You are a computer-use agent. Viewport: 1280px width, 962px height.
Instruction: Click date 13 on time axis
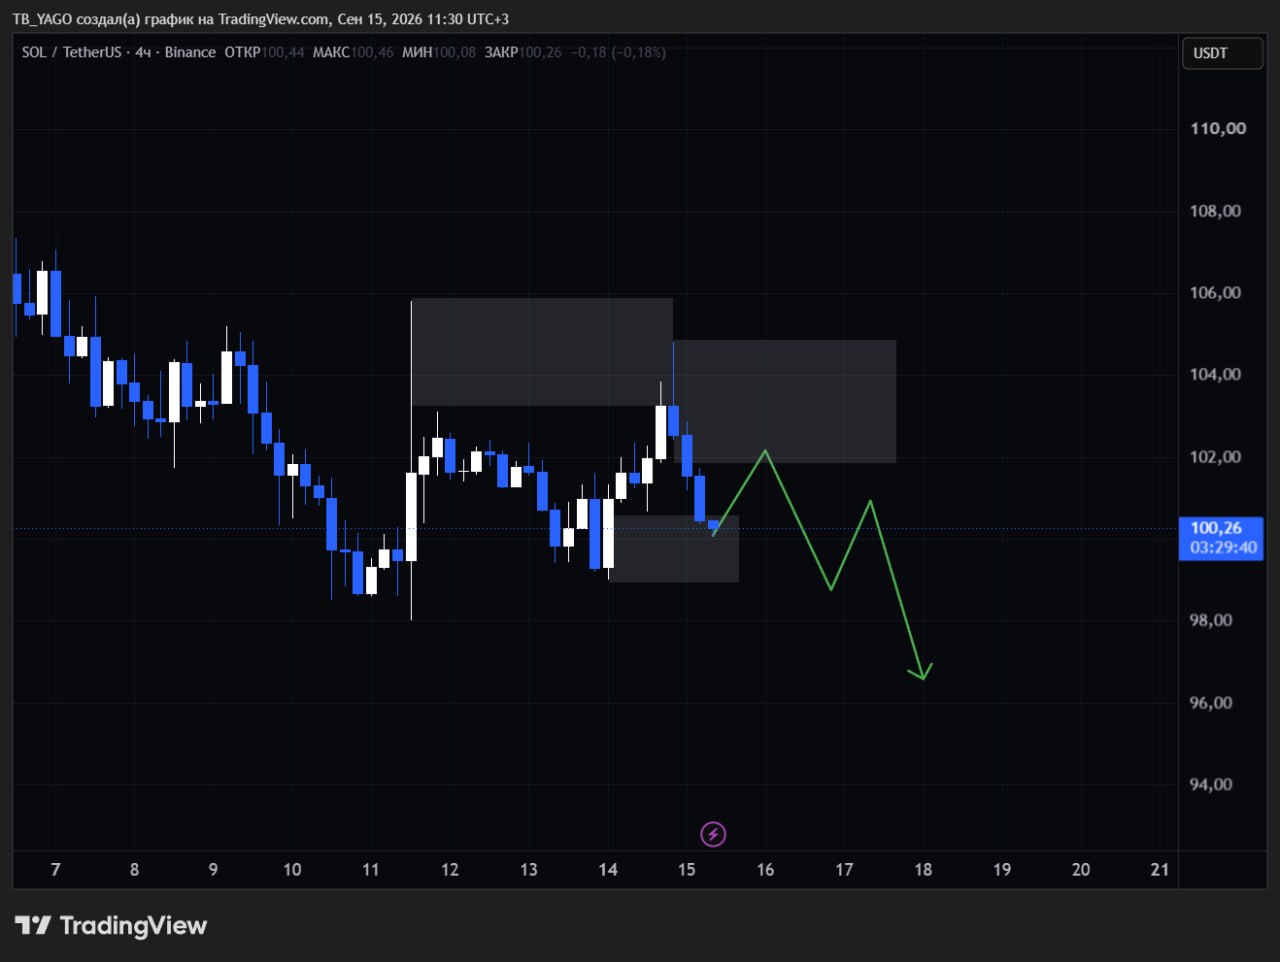tap(529, 870)
